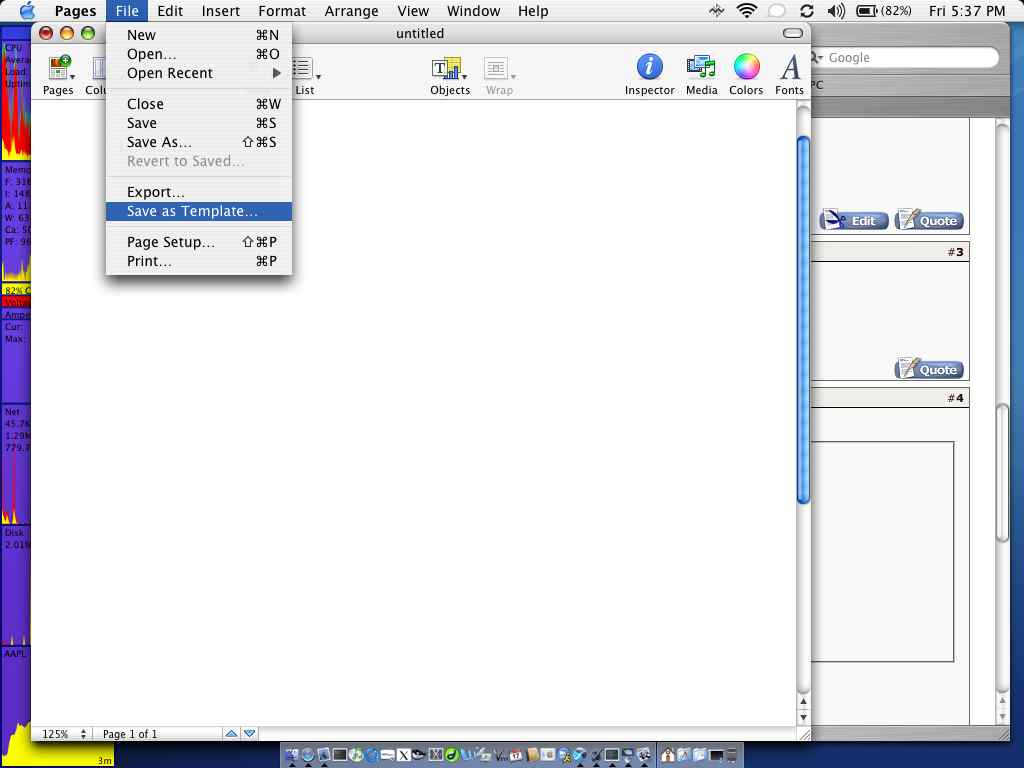The height and width of the screenshot is (768, 1024).
Task: Click the Quote button above post #4
Action: [929, 369]
